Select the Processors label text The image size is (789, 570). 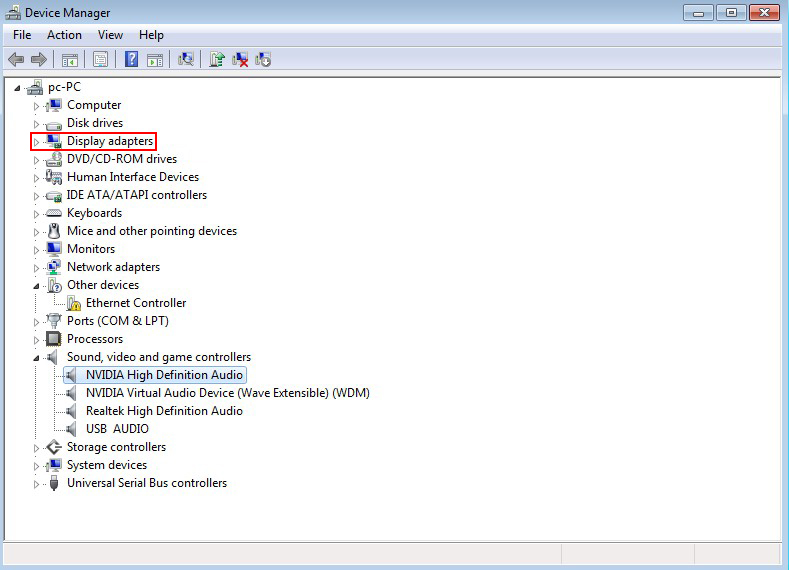click(x=95, y=339)
